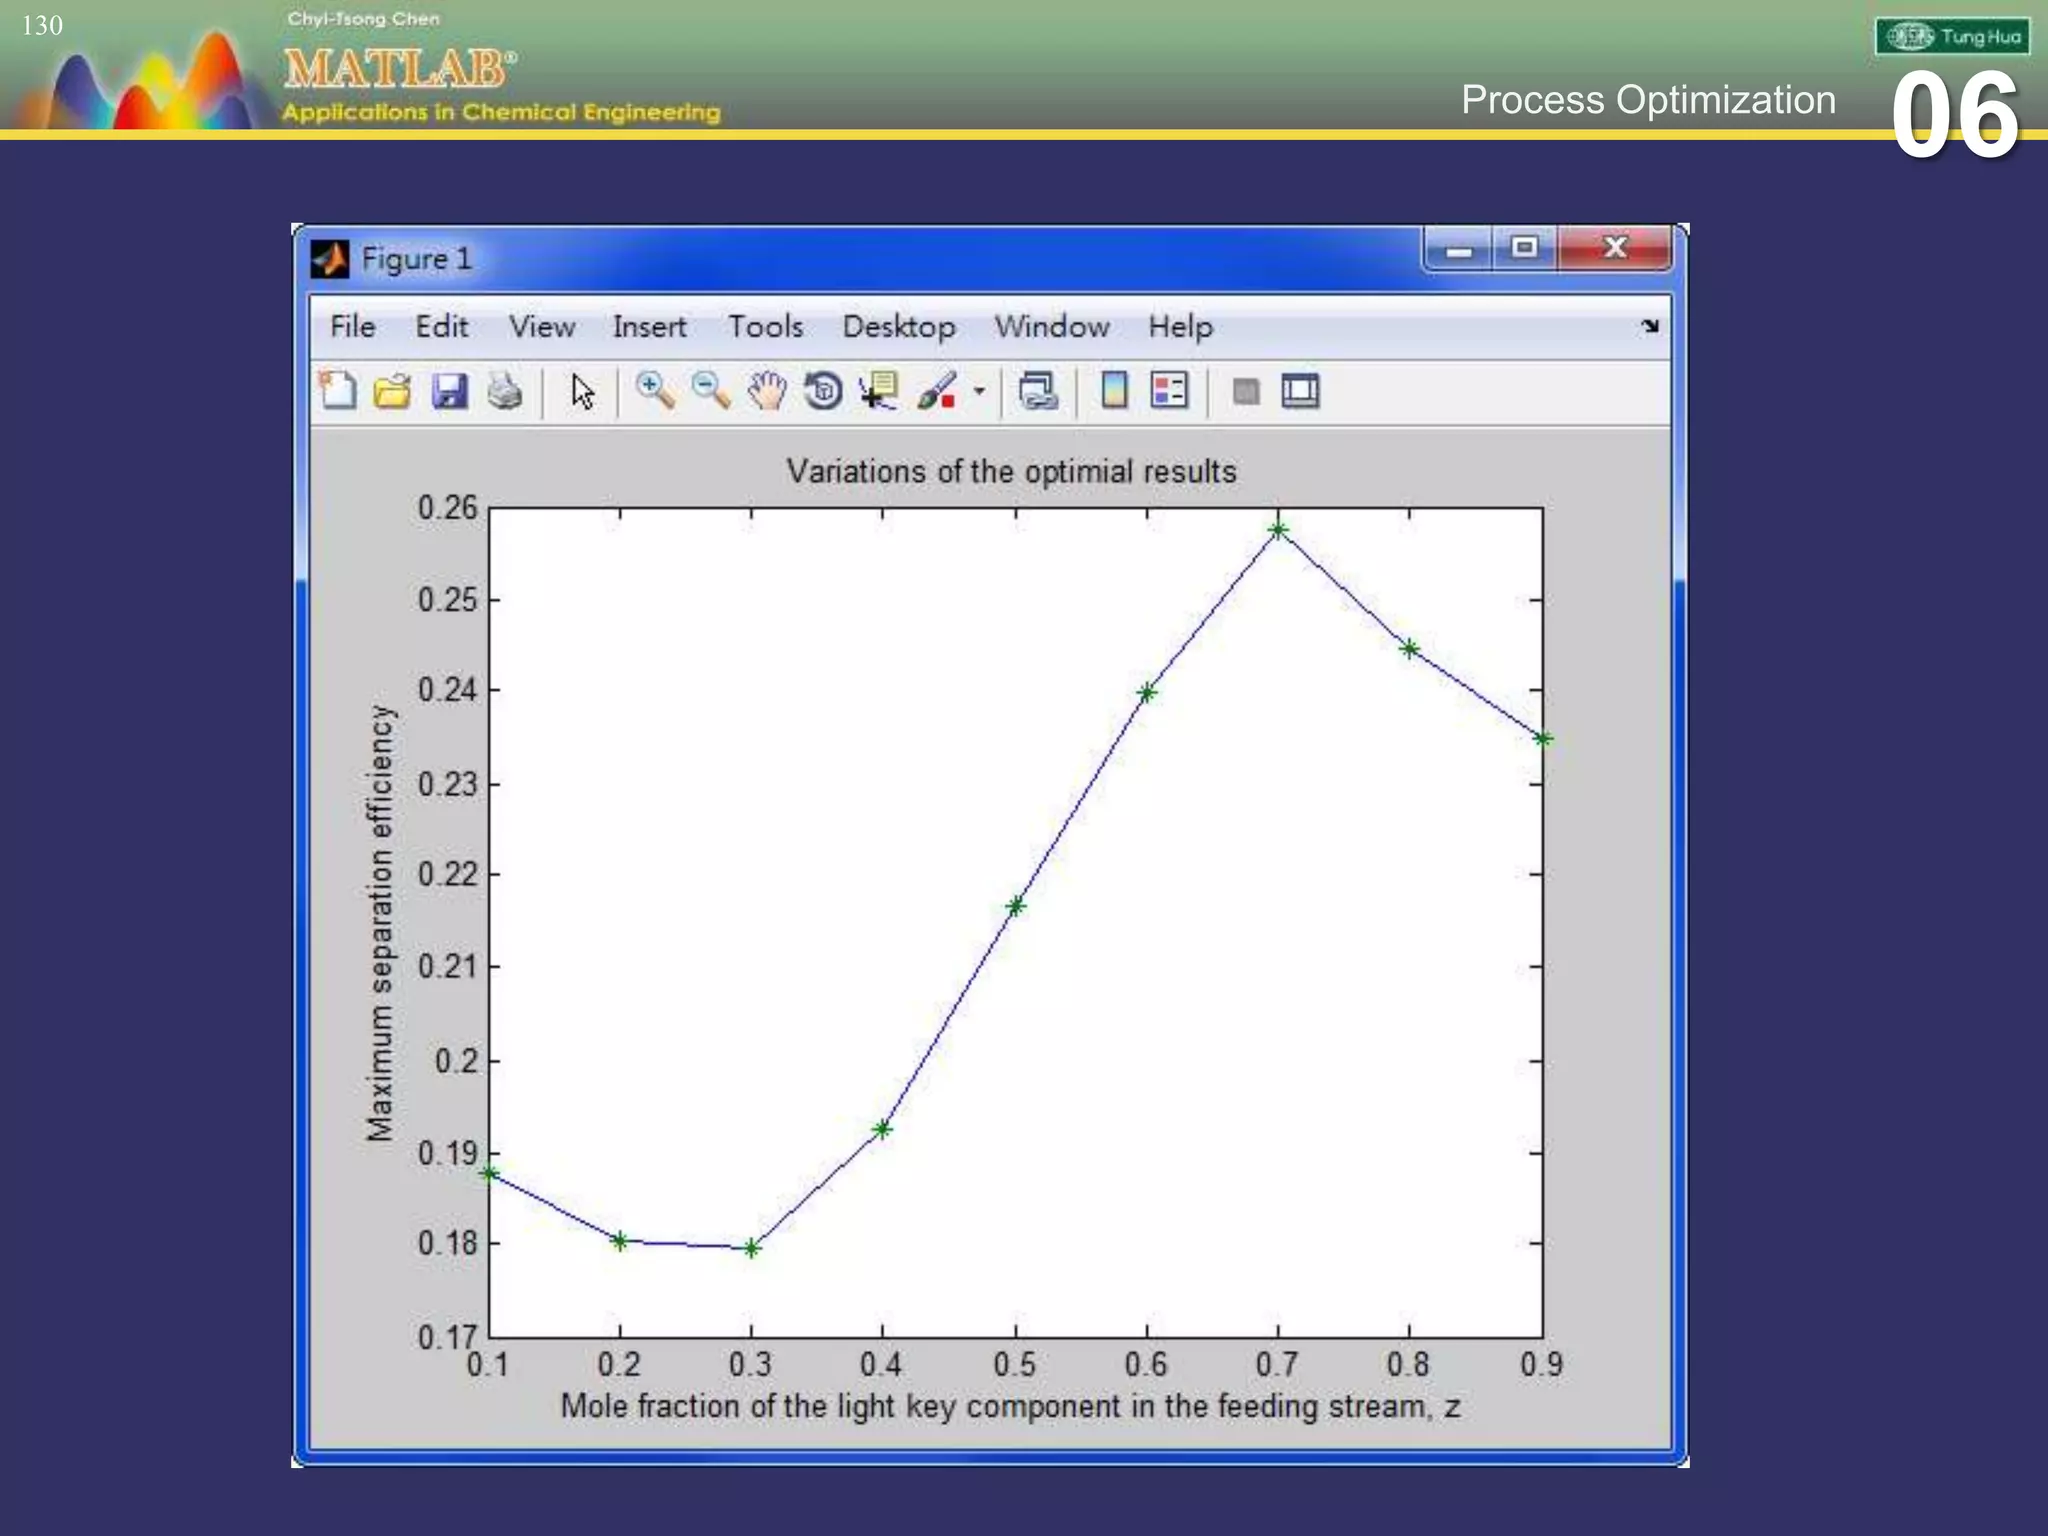The height and width of the screenshot is (1536, 2048).
Task: Dock the figure using the corner arrow
Action: pos(1650,325)
